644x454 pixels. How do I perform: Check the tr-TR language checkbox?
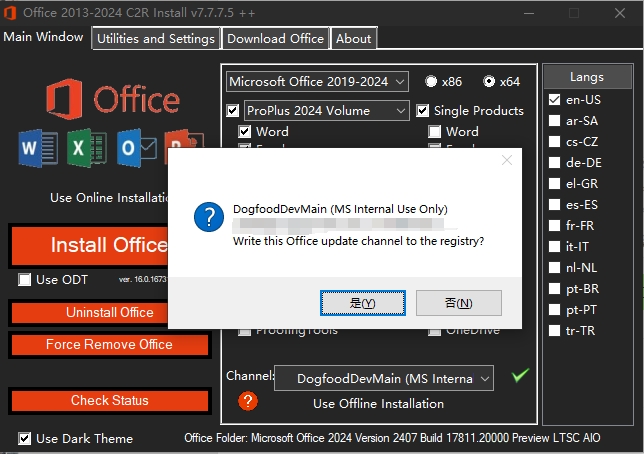554,330
